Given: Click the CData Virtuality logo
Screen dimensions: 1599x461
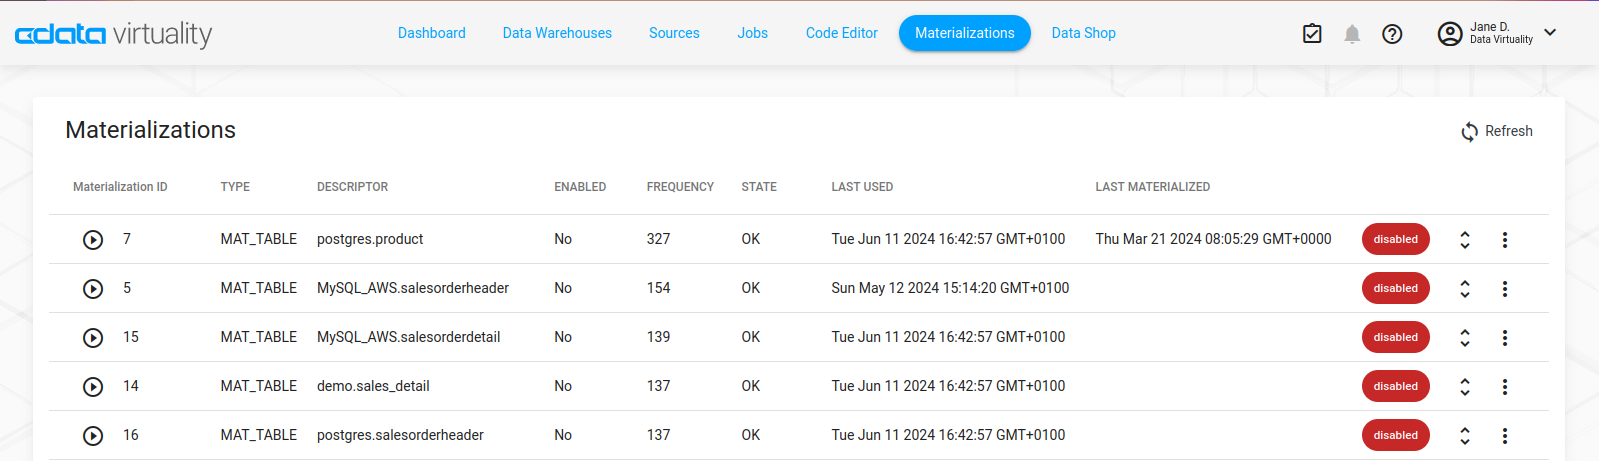Looking at the screenshot, I should pyautogui.click(x=113, y=34).
